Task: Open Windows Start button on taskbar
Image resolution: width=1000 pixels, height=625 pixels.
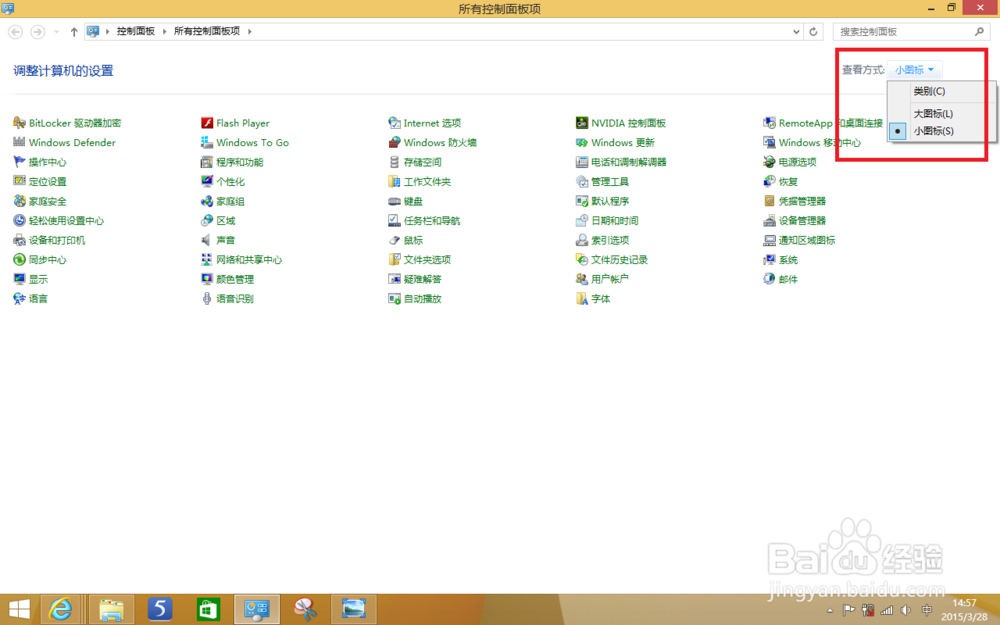Action: (19, 610)
